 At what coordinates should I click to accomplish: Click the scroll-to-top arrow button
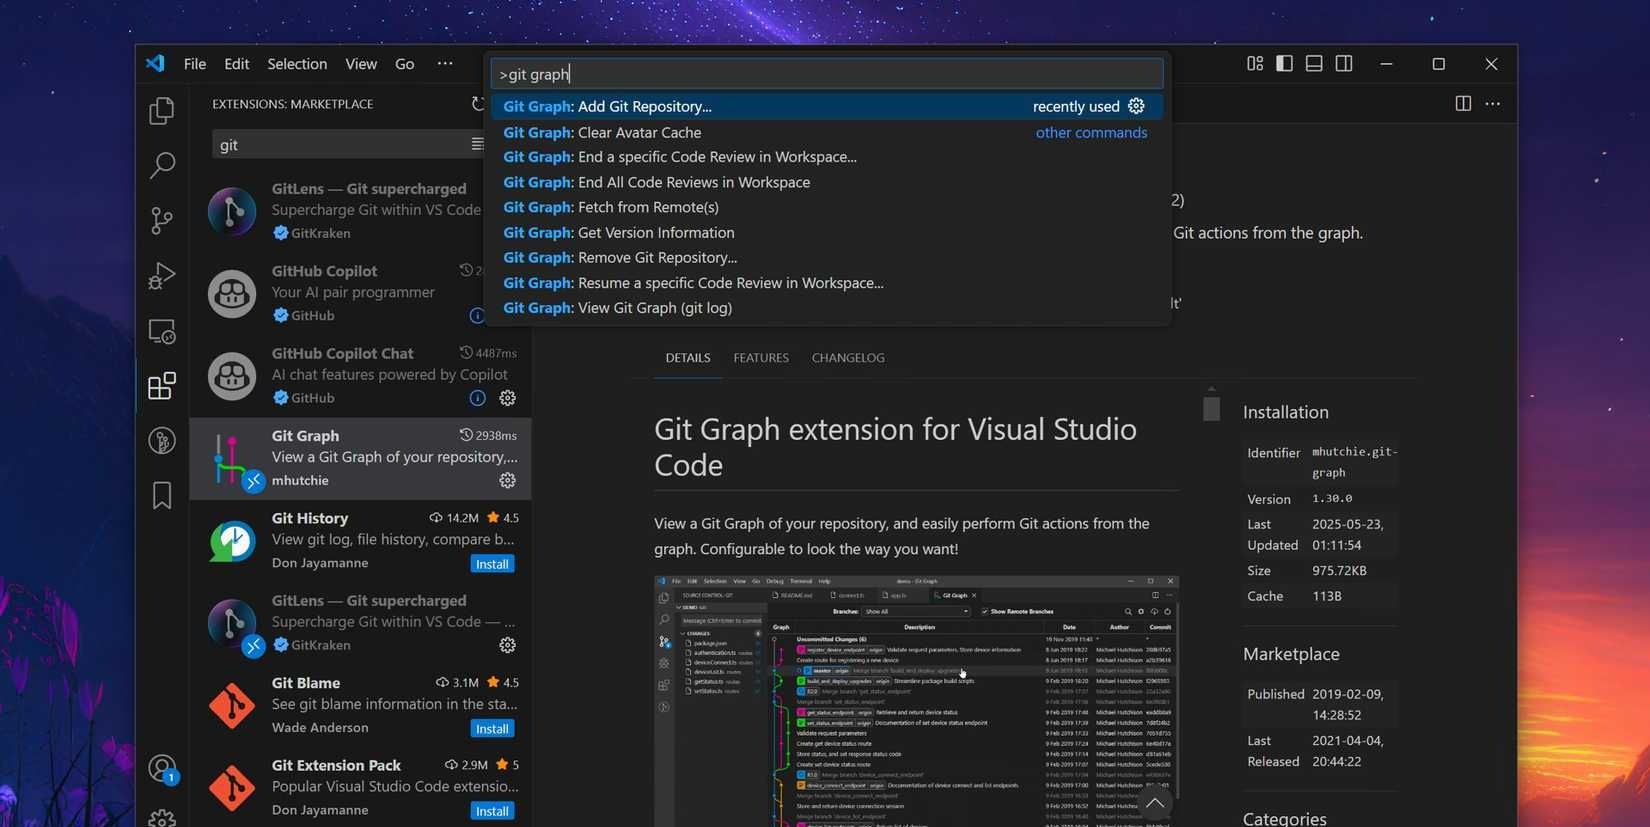(x=1155, y=802)
